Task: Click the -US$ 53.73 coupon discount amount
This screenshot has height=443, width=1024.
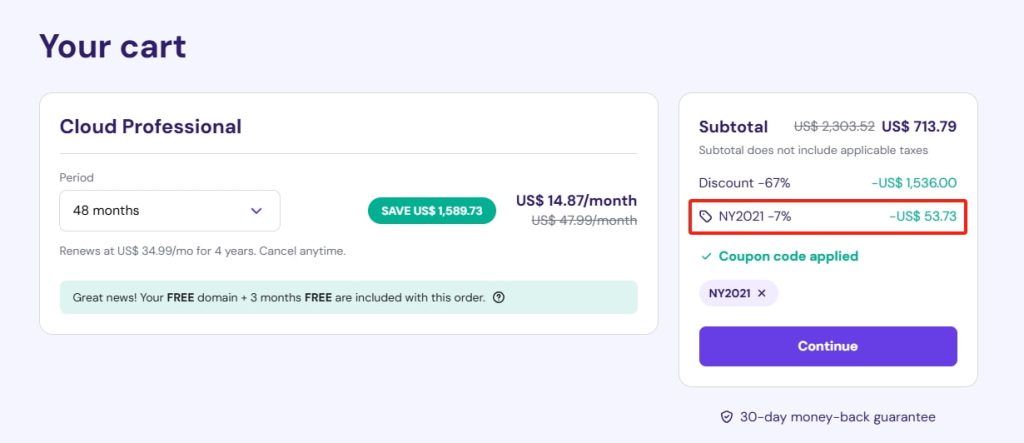Action: coord(923,216)
